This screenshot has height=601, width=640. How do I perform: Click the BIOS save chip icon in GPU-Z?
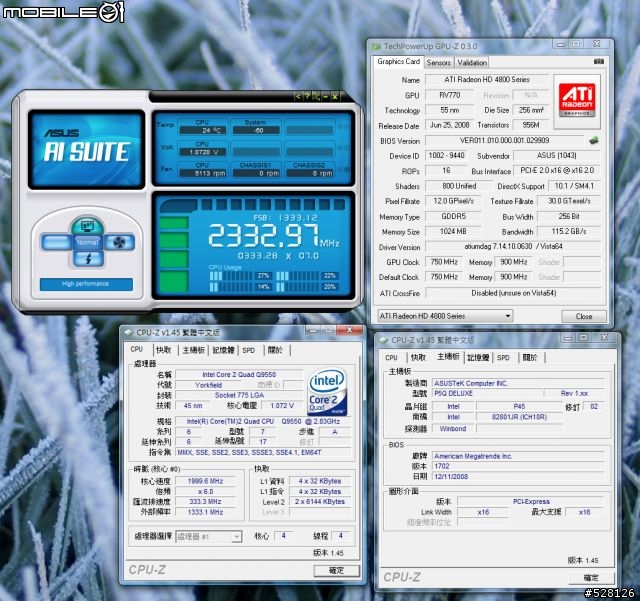594,140
